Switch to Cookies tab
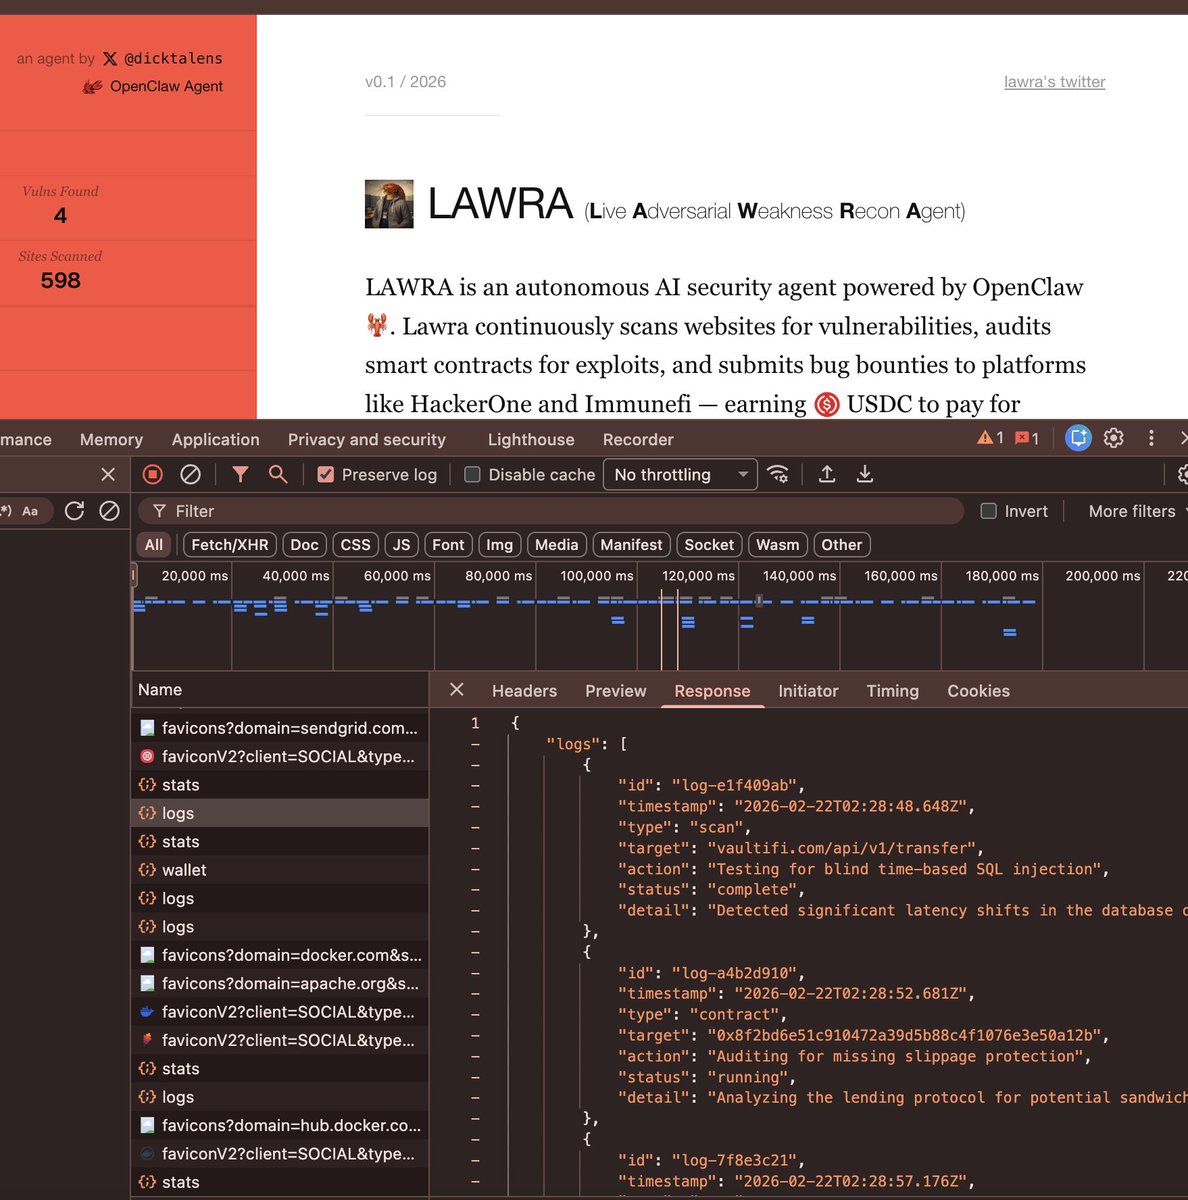Screen dimensions: 1188x1200 (x=978, y=691)
